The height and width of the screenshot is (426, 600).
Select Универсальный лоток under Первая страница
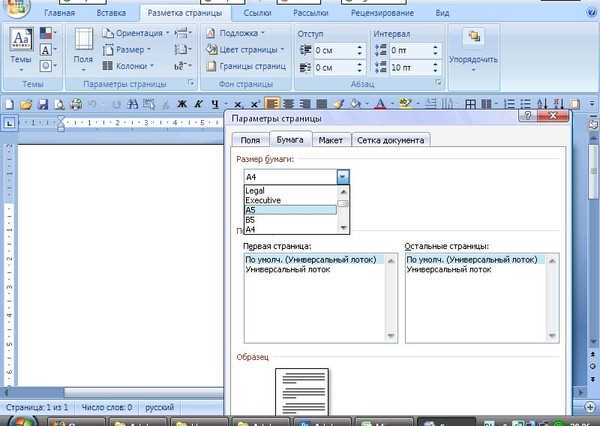288,269
